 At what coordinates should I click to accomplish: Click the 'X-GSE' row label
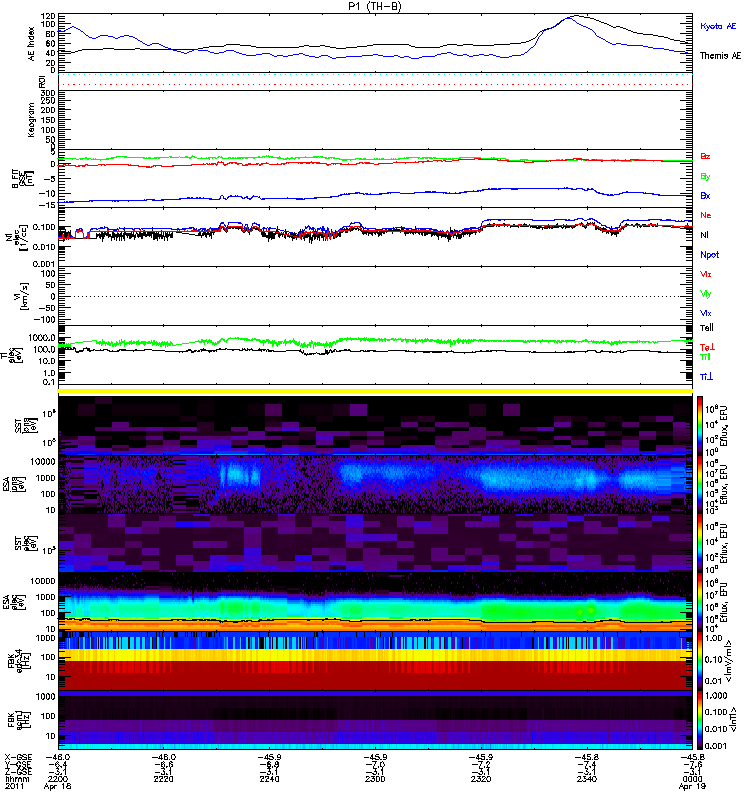pos(18,757)
